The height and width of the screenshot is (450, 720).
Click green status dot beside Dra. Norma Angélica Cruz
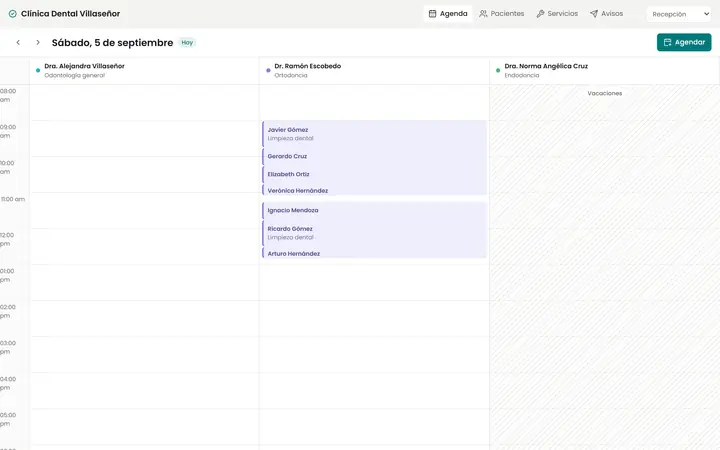click(x=498, y=70)
